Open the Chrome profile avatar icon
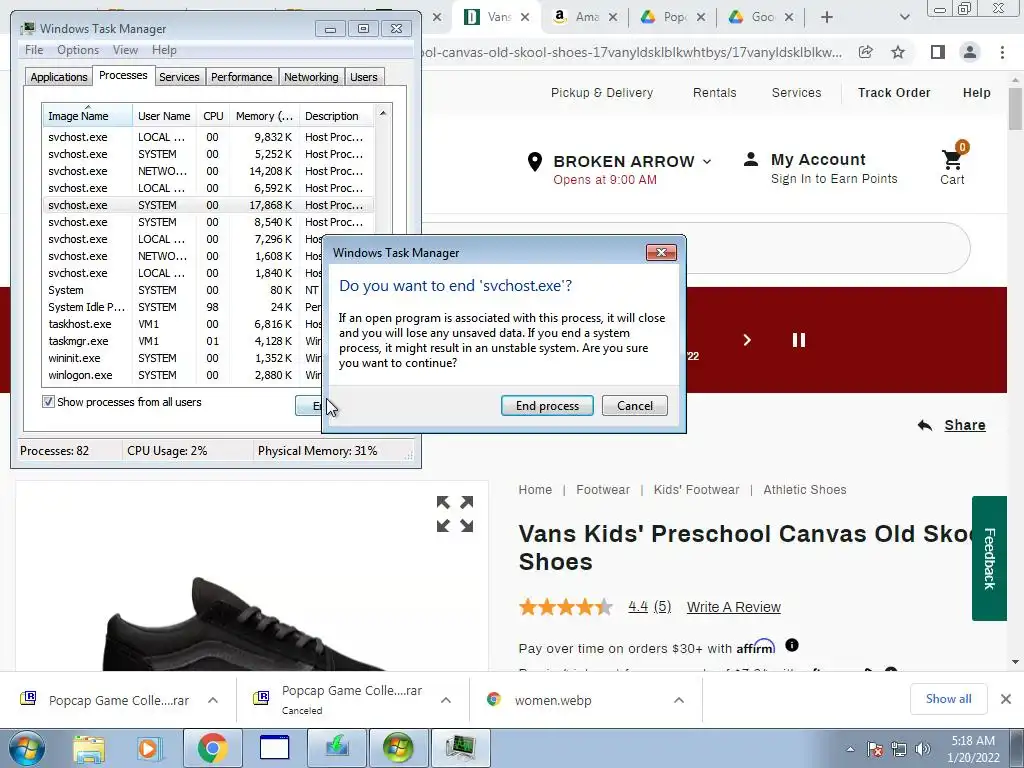The height and width of the screenshot is (768, 1024). point(970,52)
